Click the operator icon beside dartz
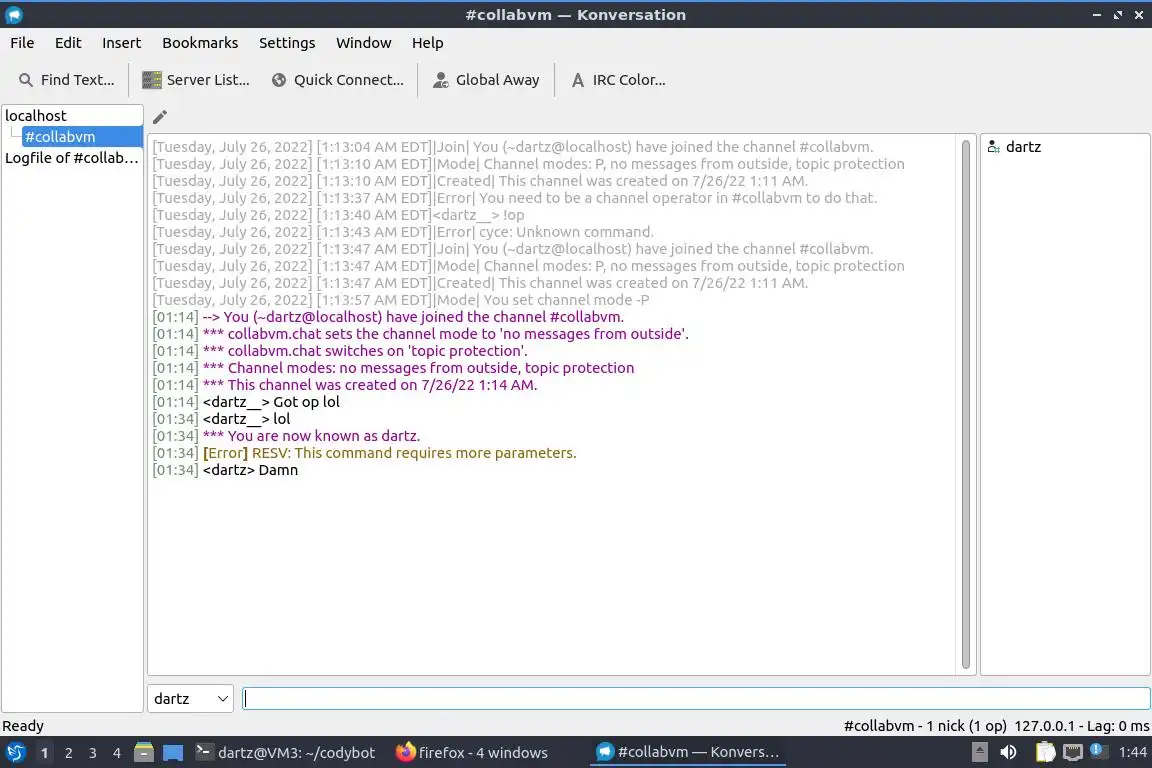Viewport: 1152px width, 768px height. pyautogui.click(x=993, y=147)
